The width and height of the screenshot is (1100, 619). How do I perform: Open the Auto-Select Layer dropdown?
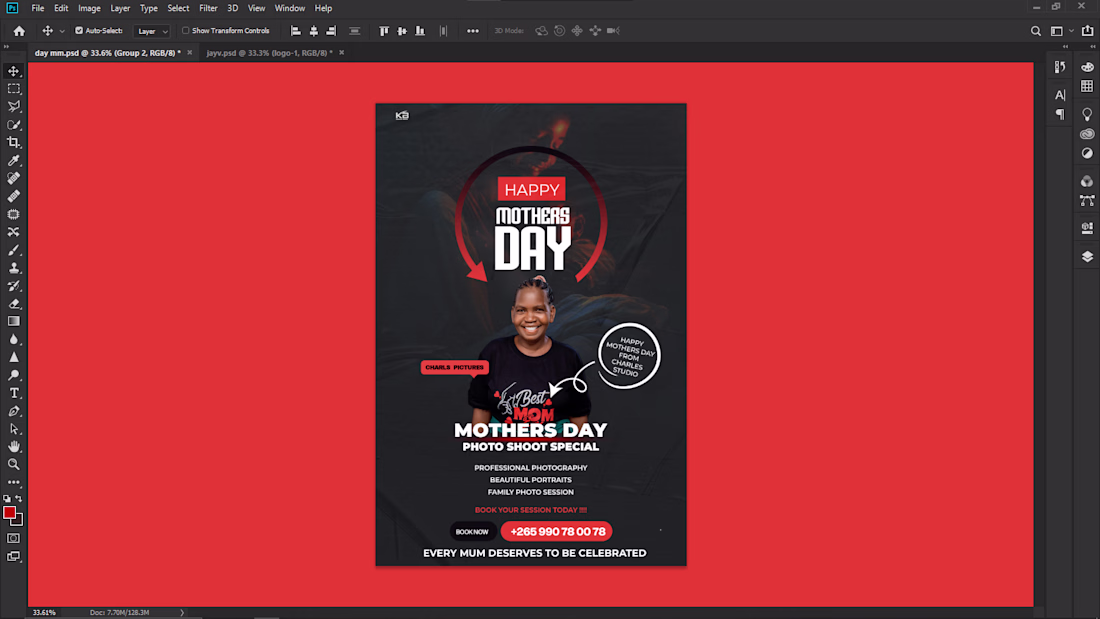tap(152, 31)
